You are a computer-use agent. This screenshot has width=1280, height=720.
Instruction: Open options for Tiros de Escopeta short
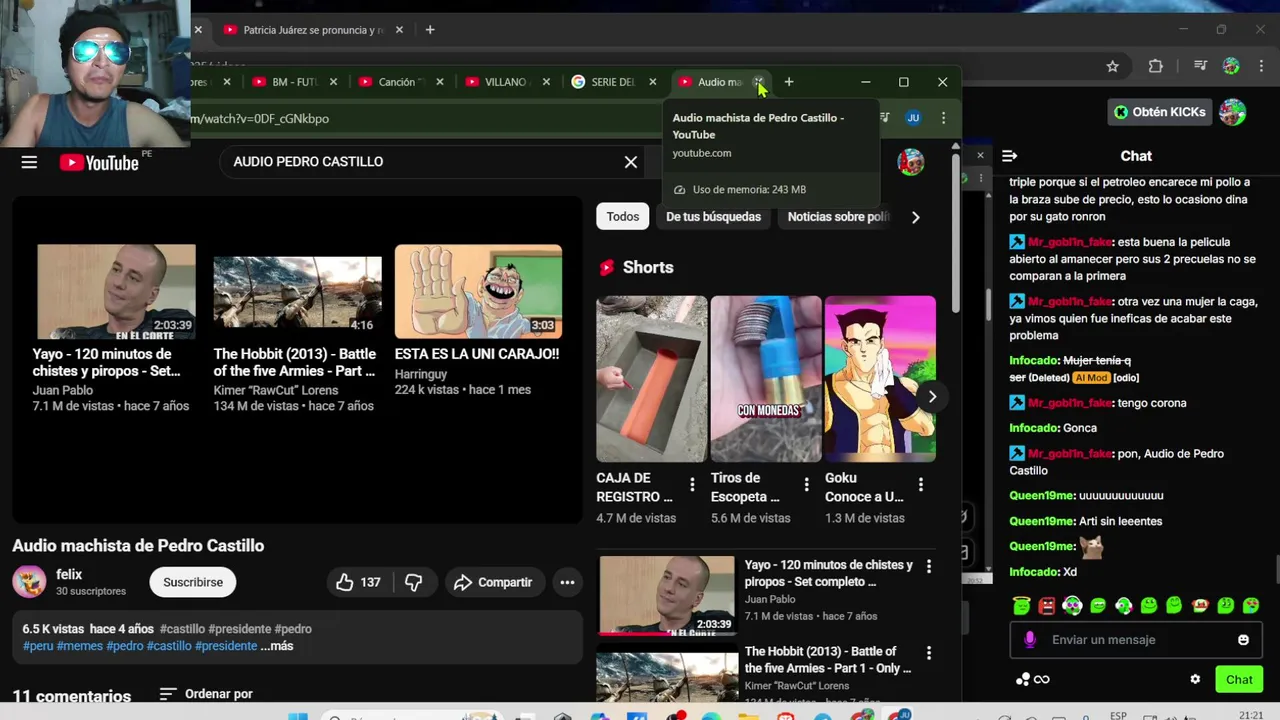click(806, 485)
